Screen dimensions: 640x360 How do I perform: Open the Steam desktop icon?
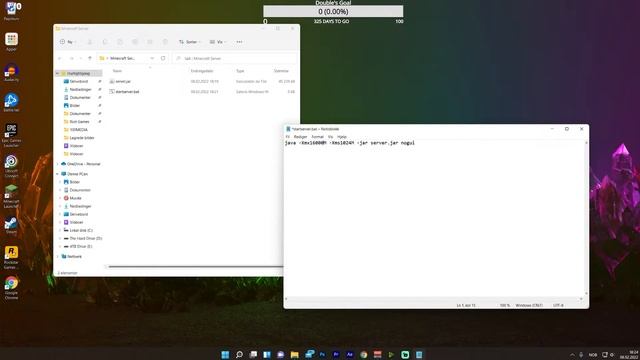[x=11, y=225]
